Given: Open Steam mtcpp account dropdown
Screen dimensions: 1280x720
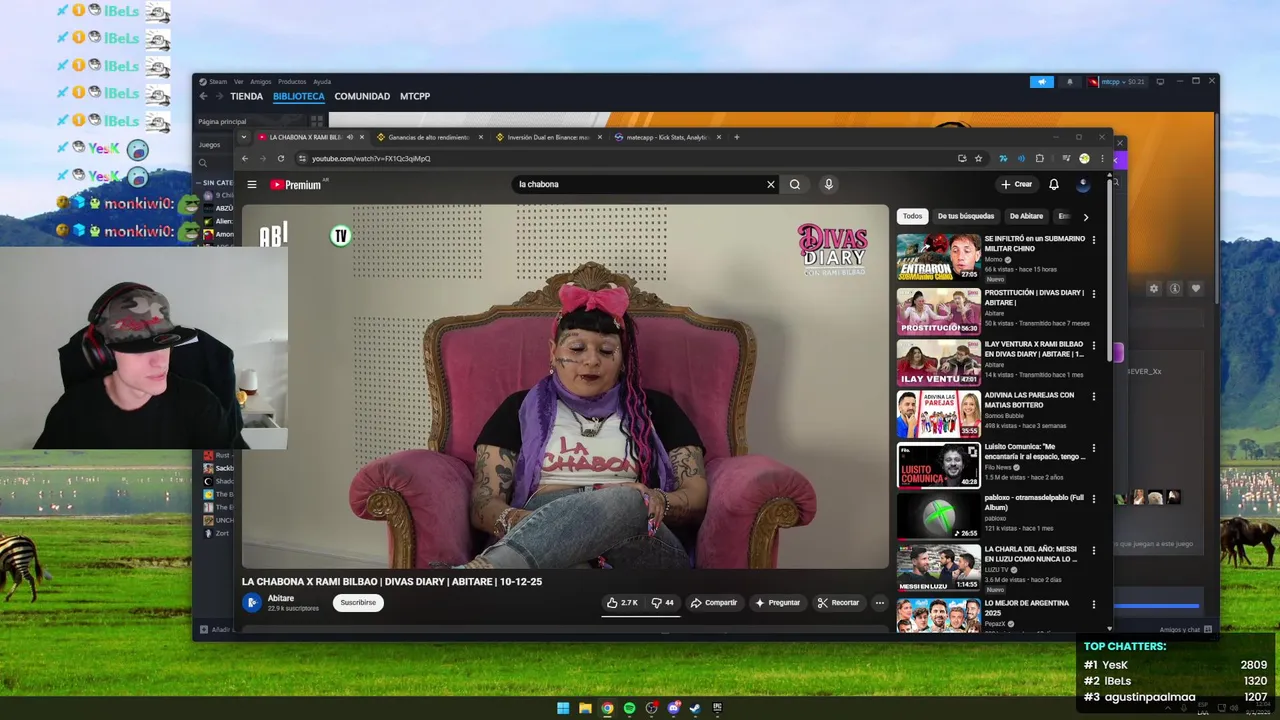Looking at the screenshot, I should [x=1116, y=82].
